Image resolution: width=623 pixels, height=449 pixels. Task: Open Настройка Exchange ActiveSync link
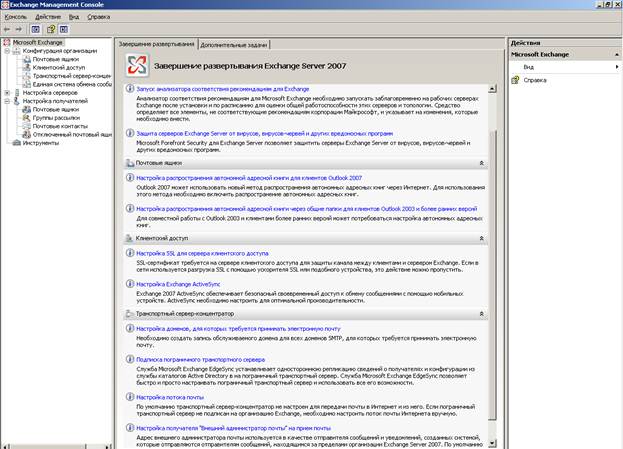(x=178, y=284)
